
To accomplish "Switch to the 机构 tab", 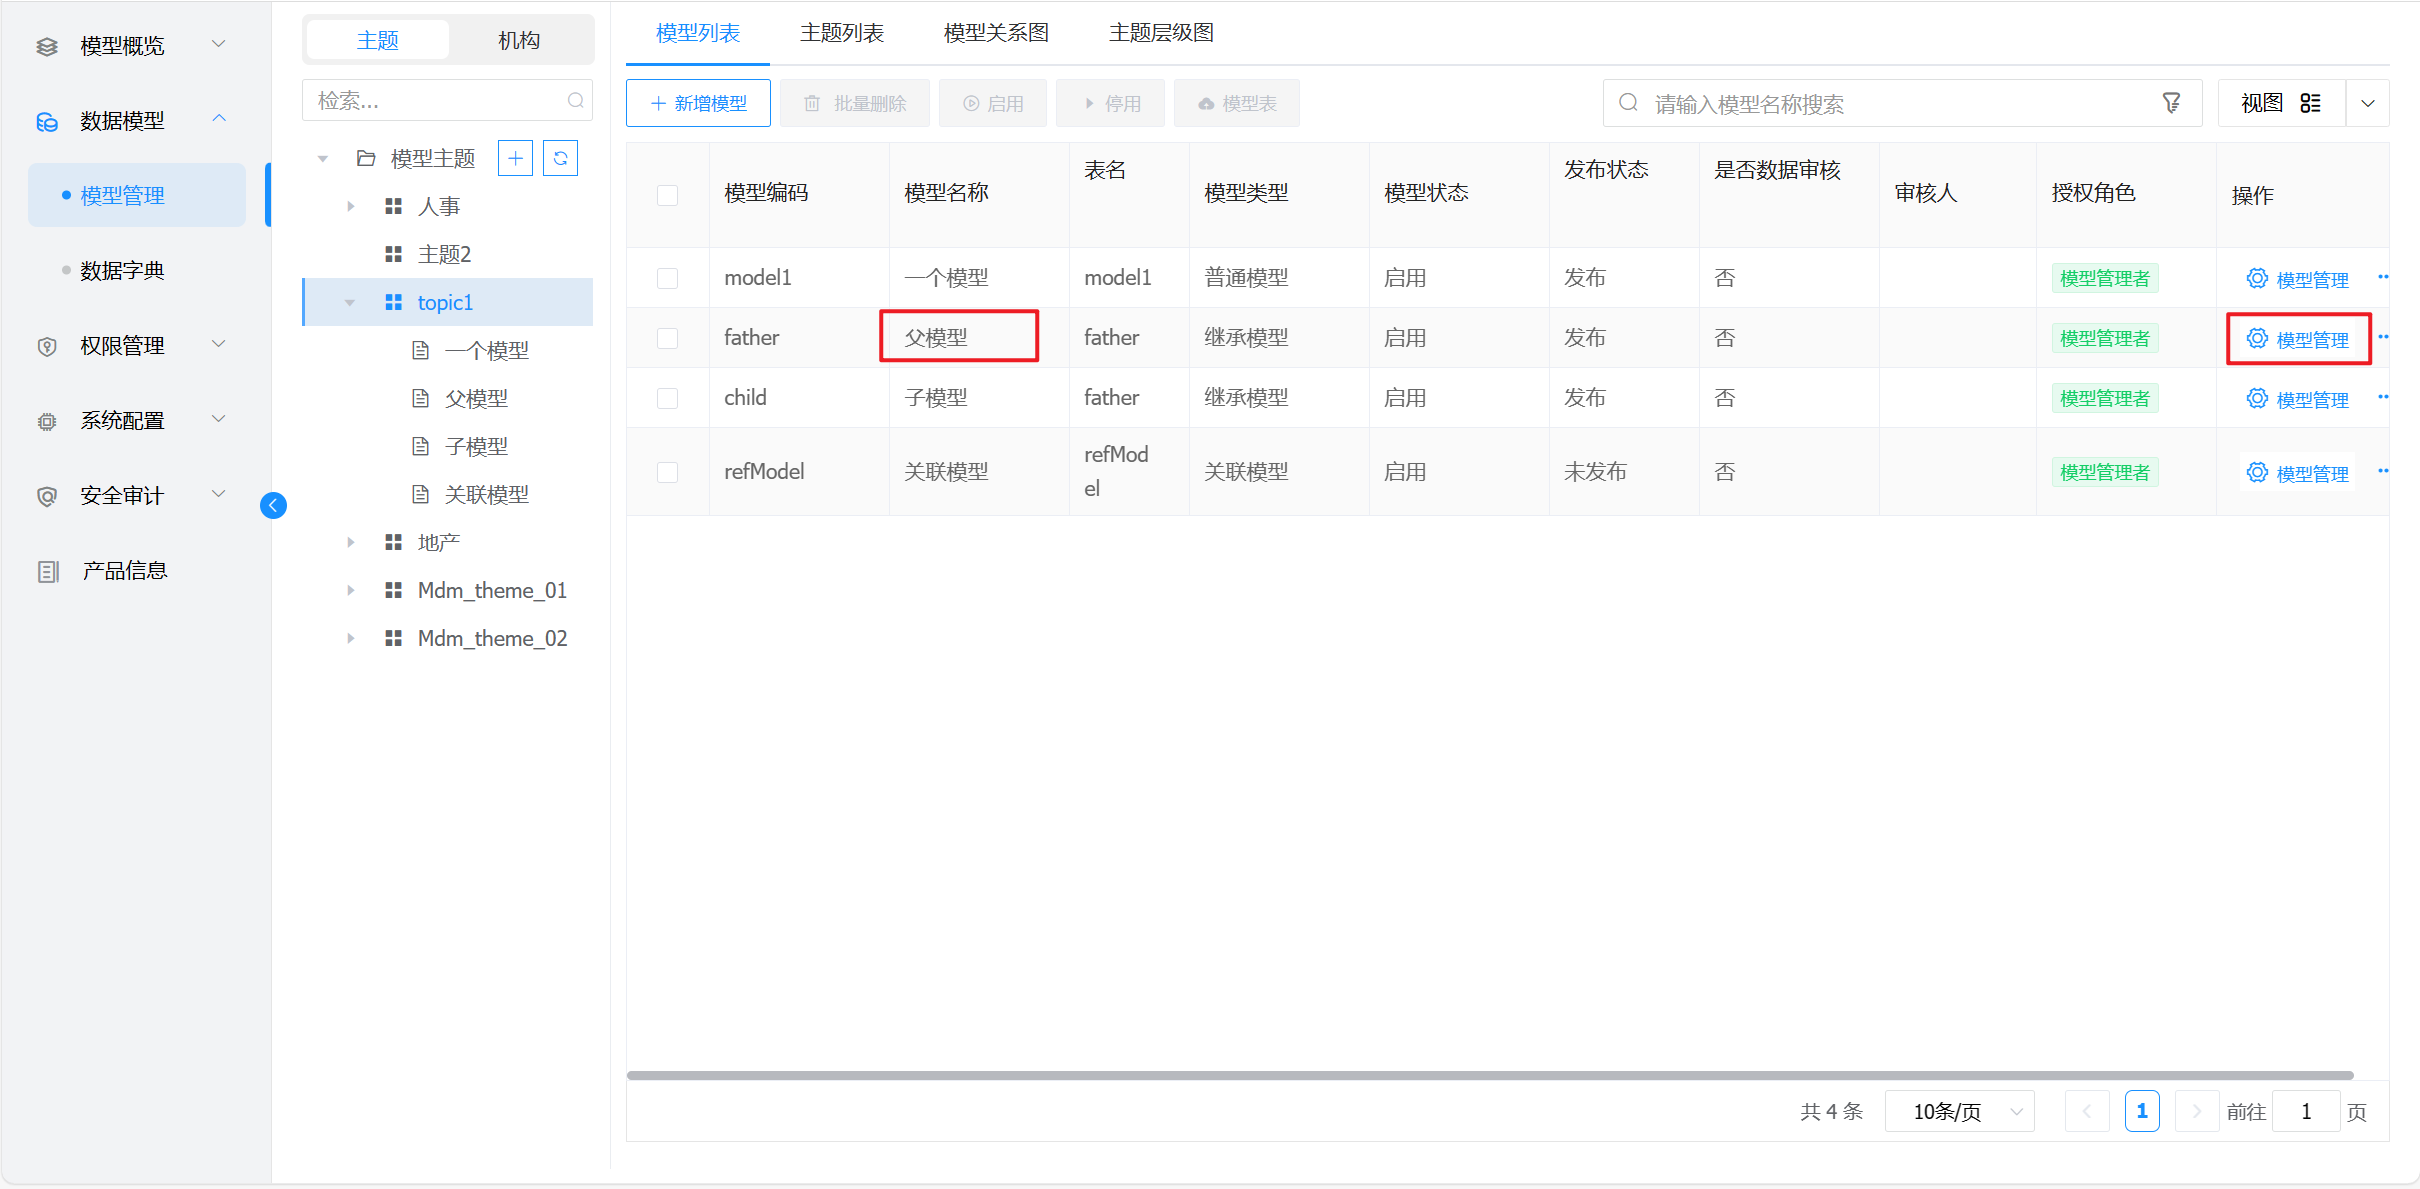I will tap(519, 40).
